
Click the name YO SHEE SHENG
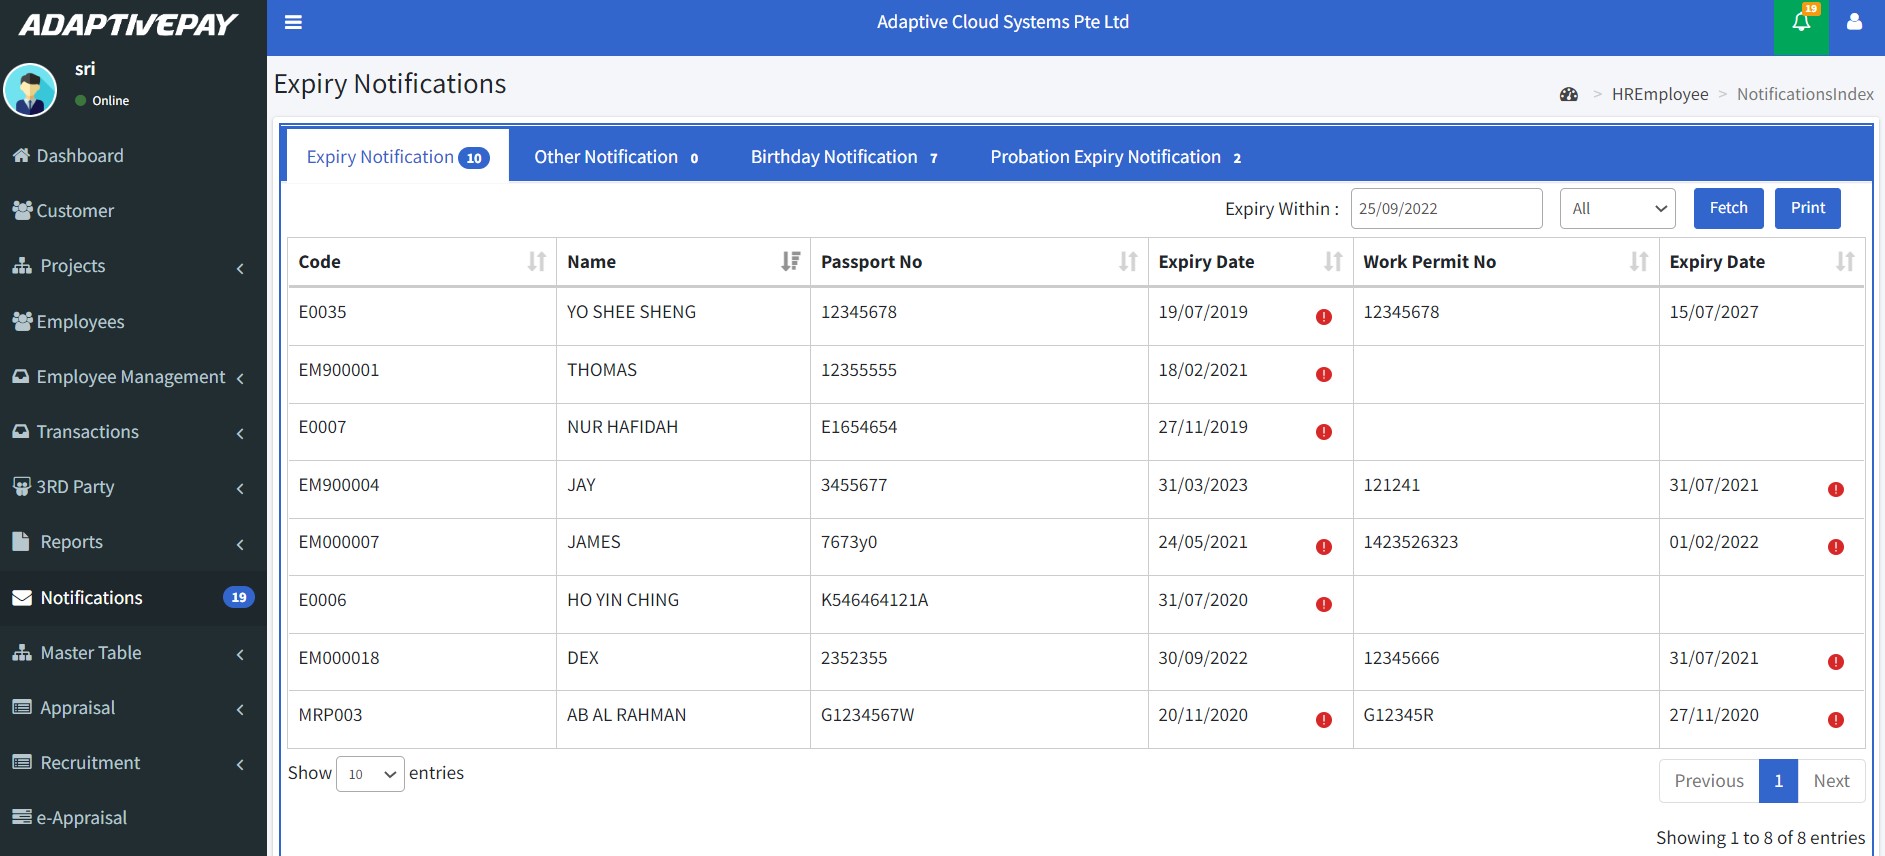tap(631, 312)
